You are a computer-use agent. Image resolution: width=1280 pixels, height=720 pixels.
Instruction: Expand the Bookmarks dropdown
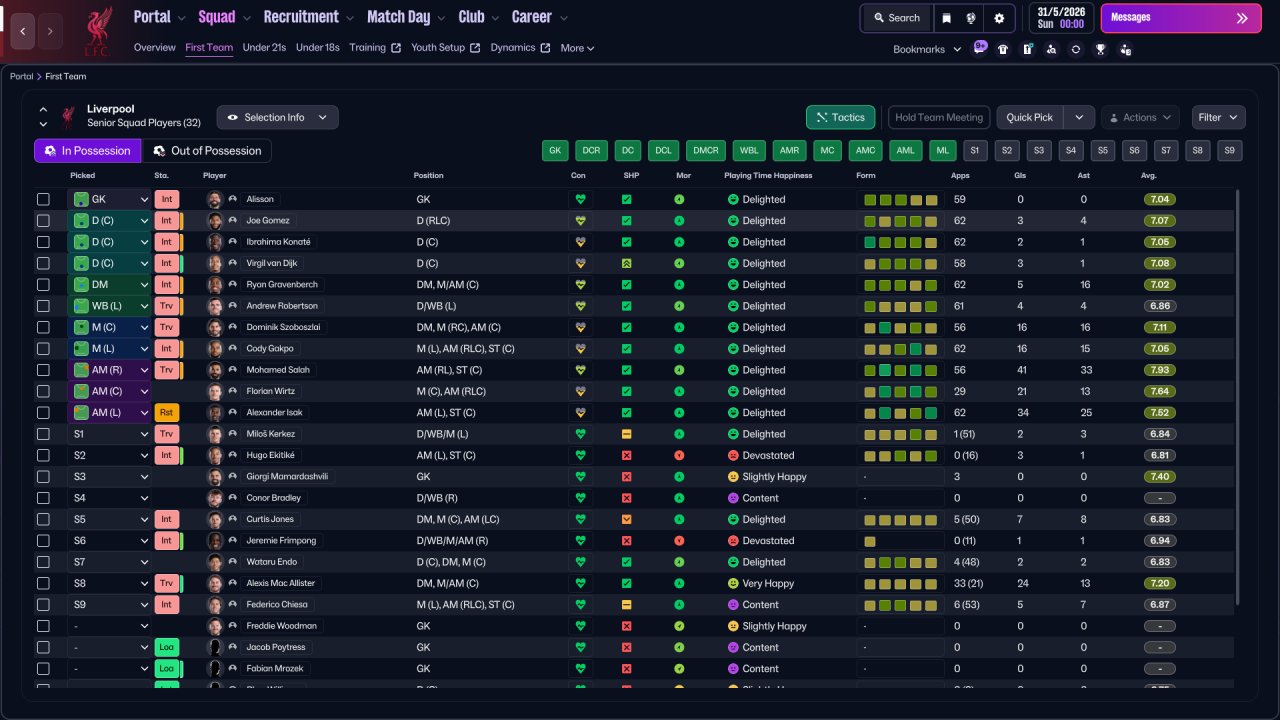tap(927, 49)
